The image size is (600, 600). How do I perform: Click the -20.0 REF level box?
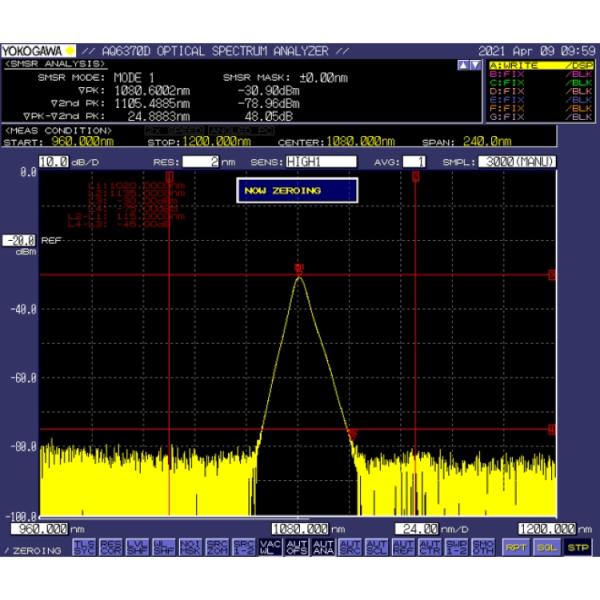click(x=20, y=241)
